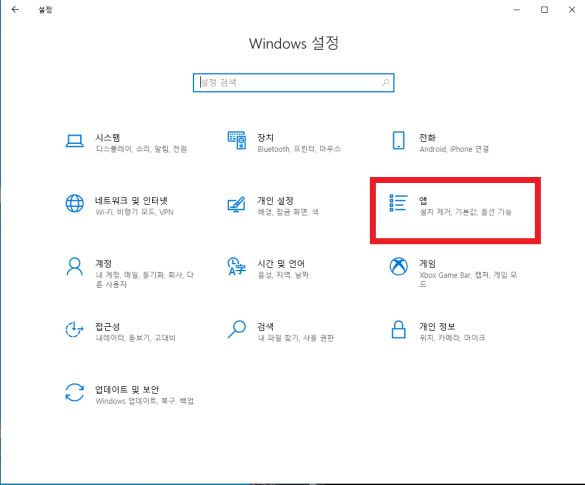585x485 pixels.
Task: Open the 장치 keyboard and speaker icon
Action: coord(237,140)
